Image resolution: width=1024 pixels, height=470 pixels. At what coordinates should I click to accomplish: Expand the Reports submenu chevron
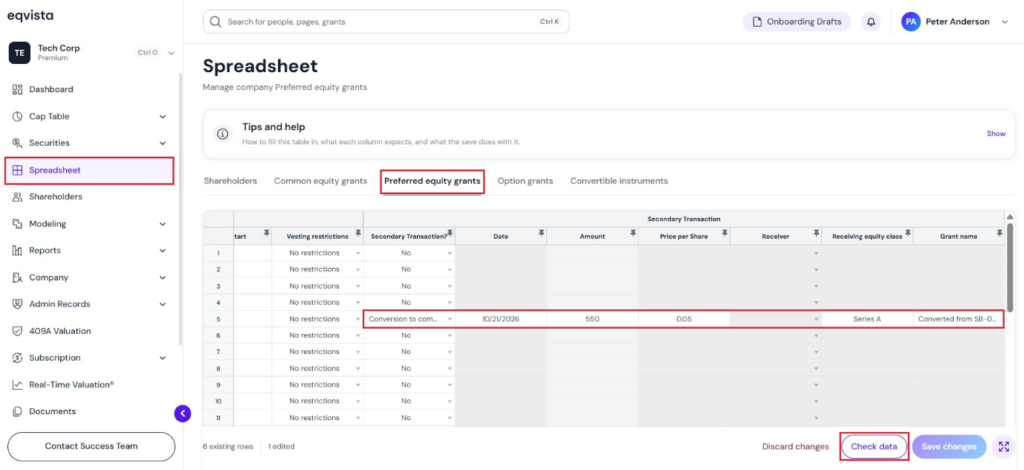click(163, 251)
